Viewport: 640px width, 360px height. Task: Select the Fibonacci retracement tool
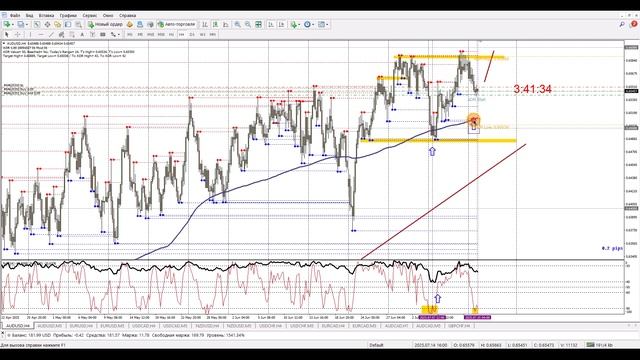pos(72,35)
